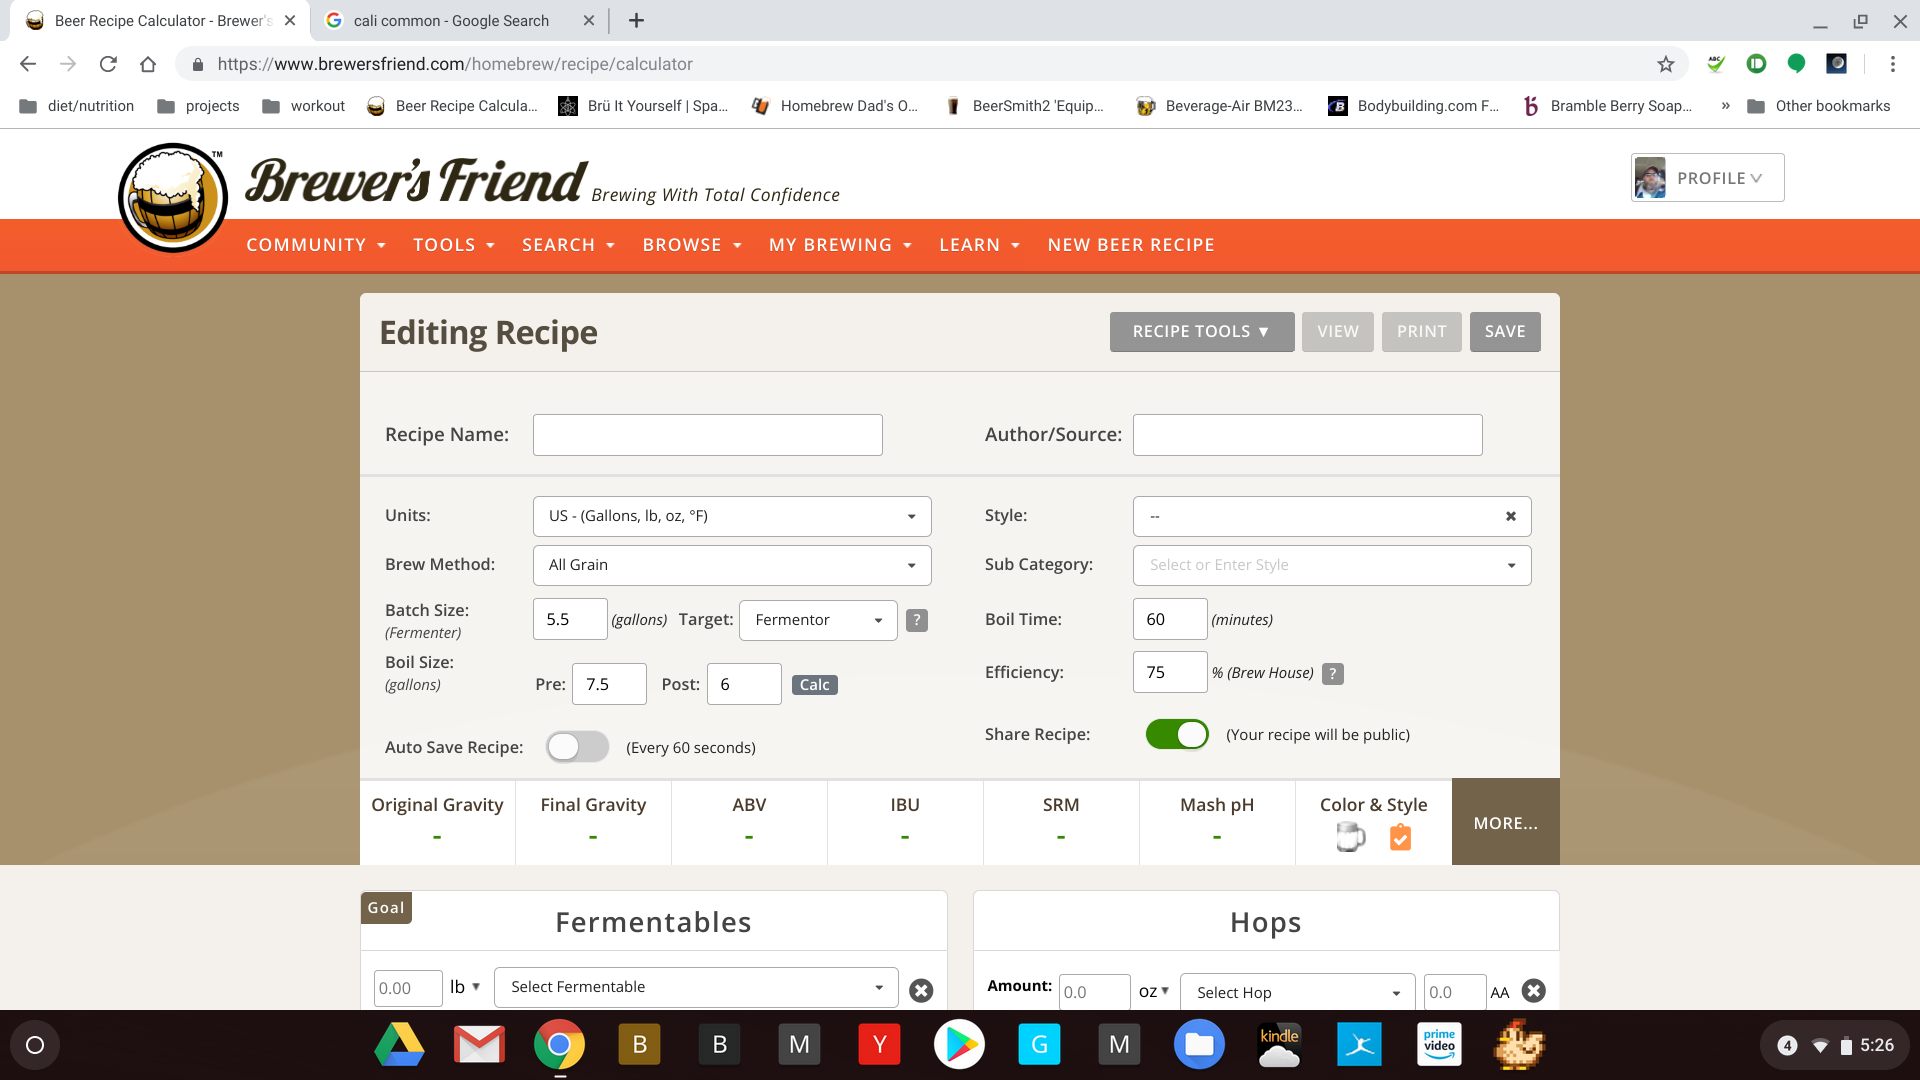Open Chrome three-dot menu
This screenshot has width=1920, height=1080.
pos(1892,64)
